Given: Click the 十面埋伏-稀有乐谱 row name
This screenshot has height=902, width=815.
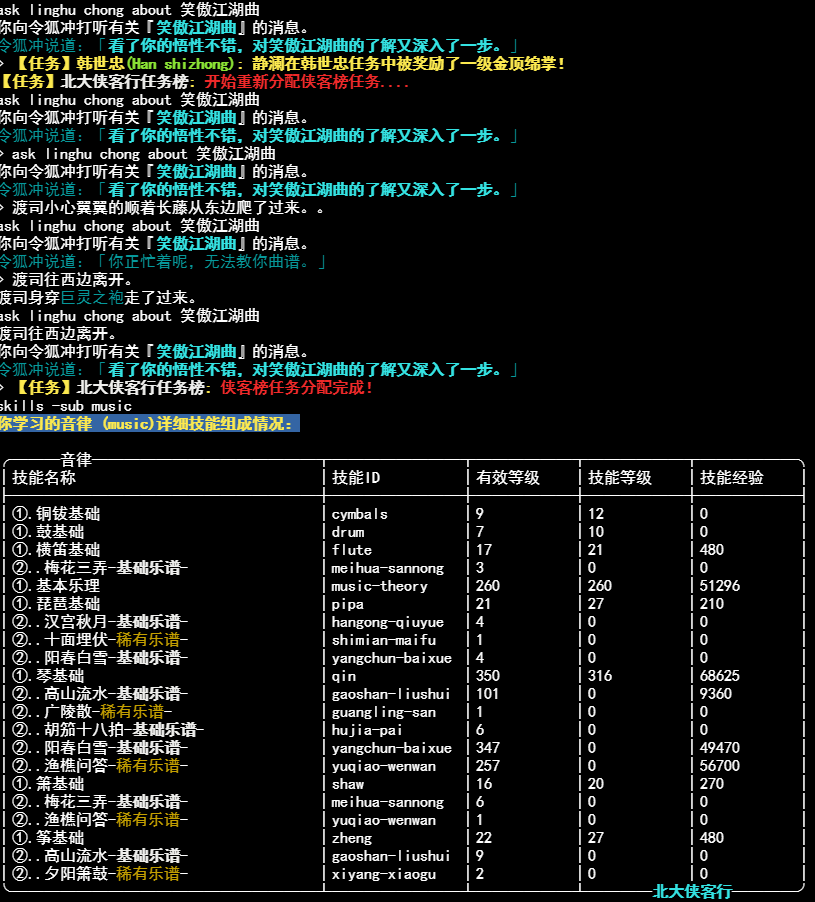Looking at the screenshot, I should click(116, 640).
